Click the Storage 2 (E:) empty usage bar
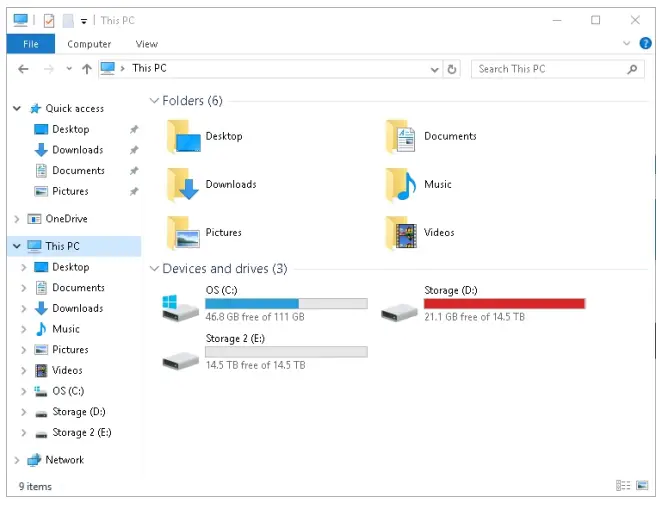The width and height of the screenshot is (662, 511). [286, 352]
